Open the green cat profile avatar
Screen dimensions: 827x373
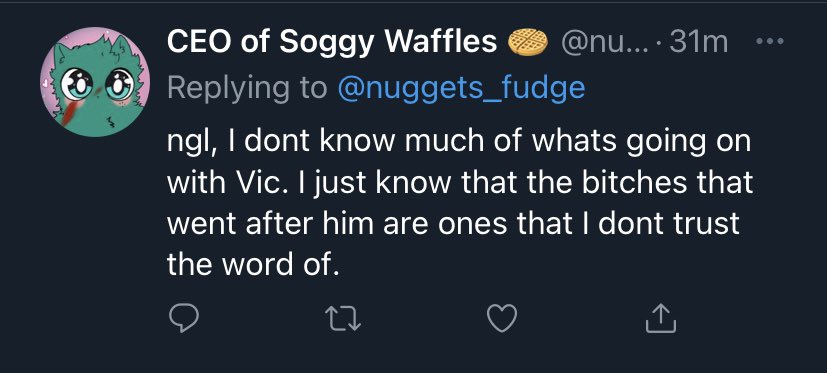[x=94, y=82]
